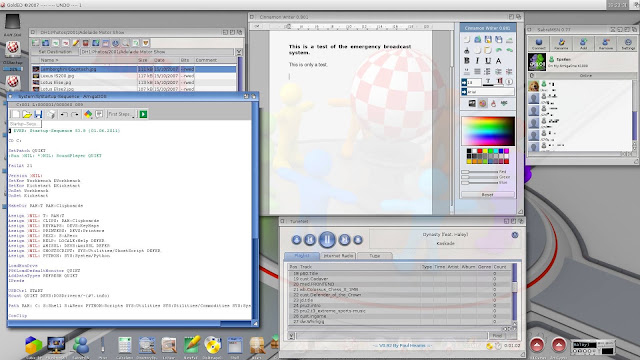Click the font color A icon

click(498, 60)
